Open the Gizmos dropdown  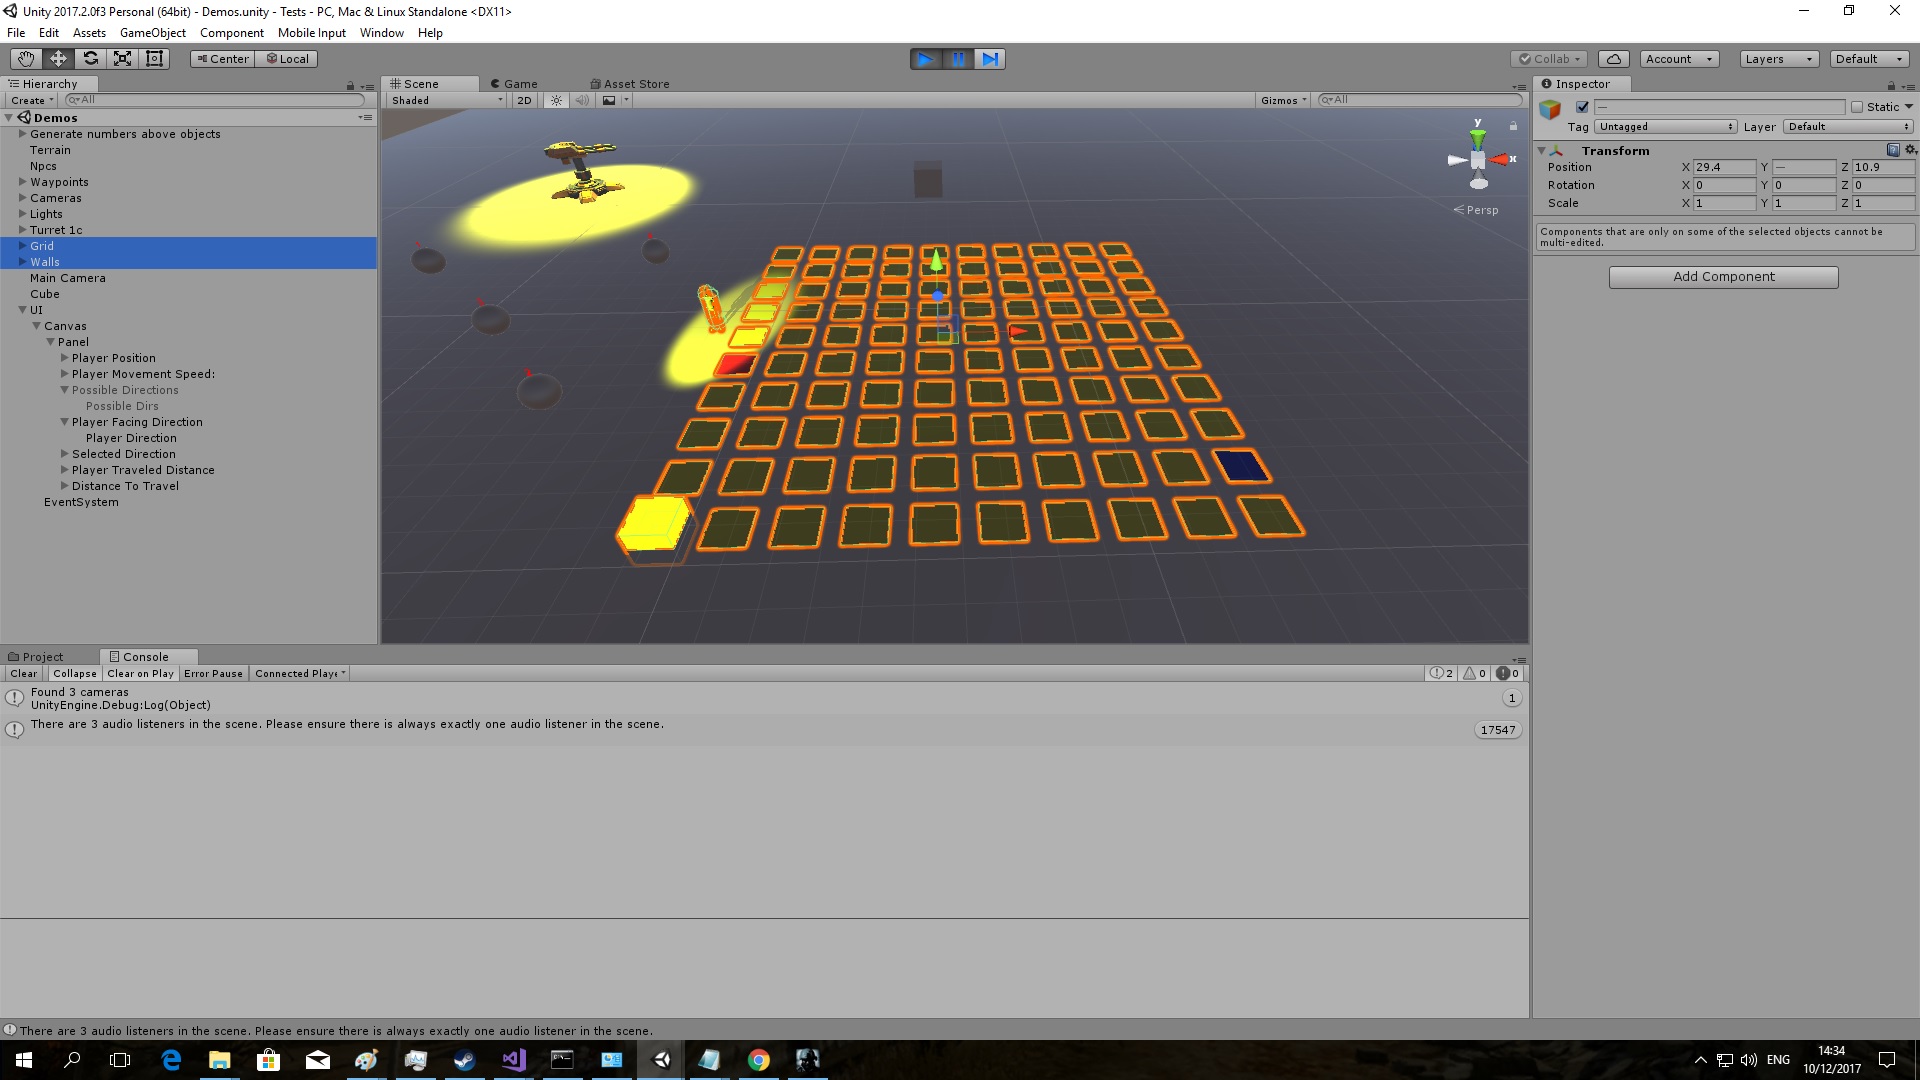[1284, 100]
